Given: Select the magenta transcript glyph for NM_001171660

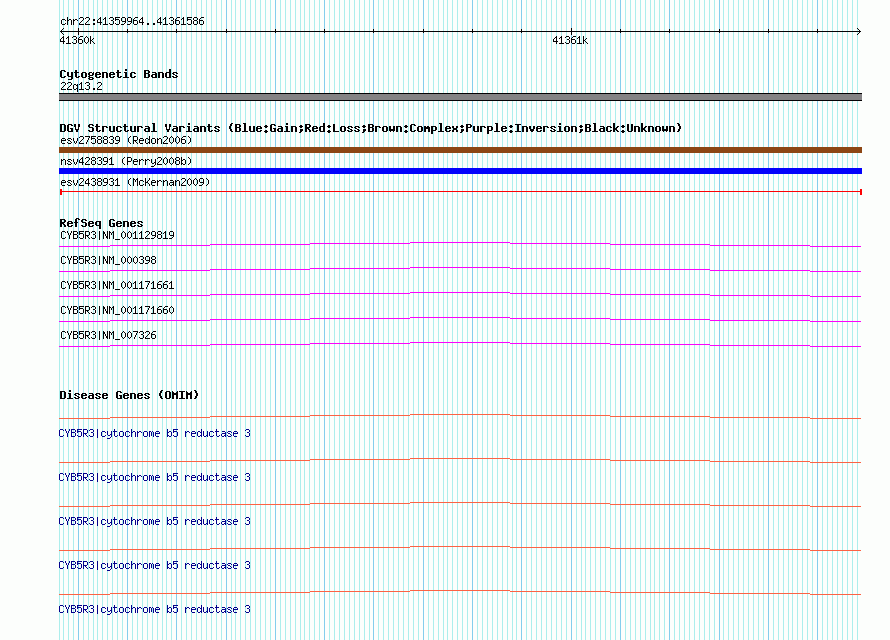Looking at the screenshot, I should 460,319.
